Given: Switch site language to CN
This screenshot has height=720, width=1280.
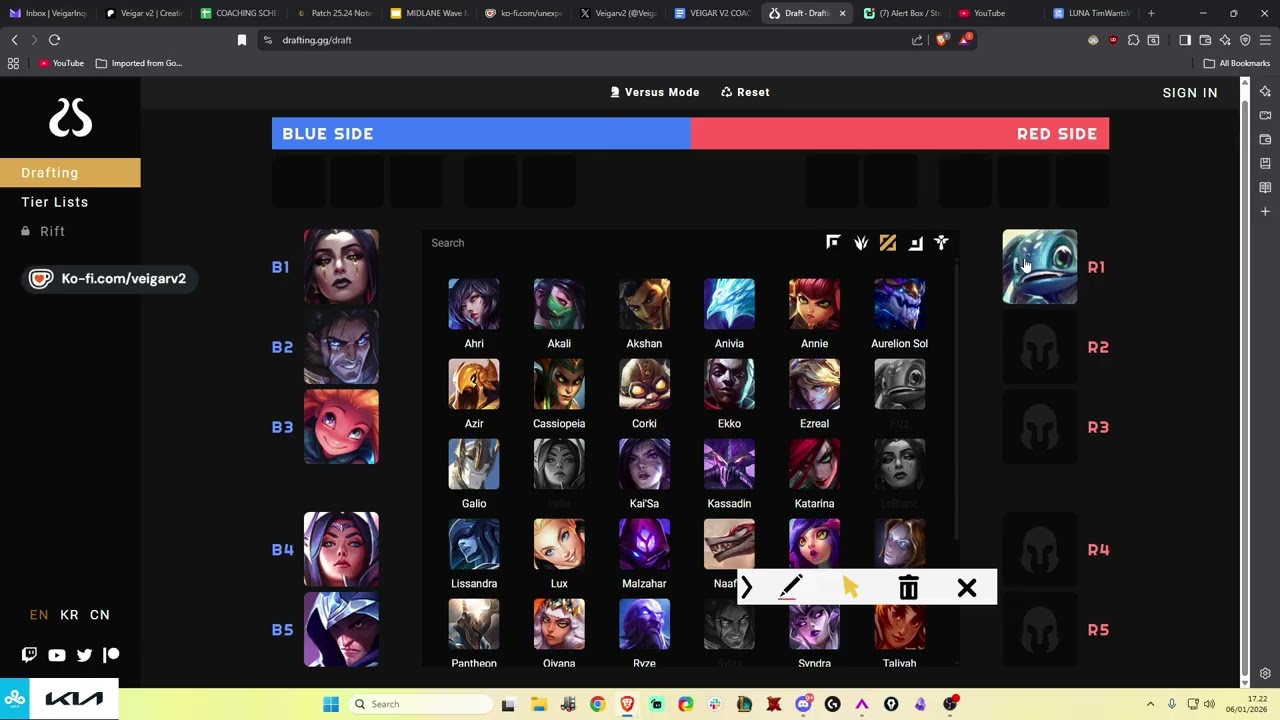Looking at the screenshot, I should [100, 615].
